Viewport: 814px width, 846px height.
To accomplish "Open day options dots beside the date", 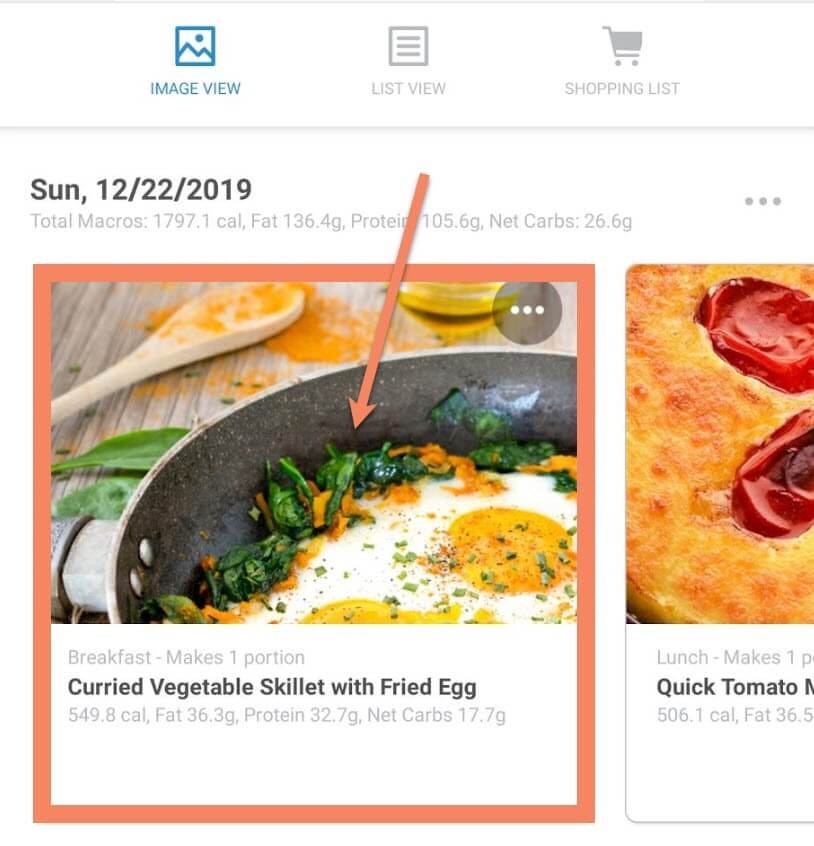I will [762, 201].
